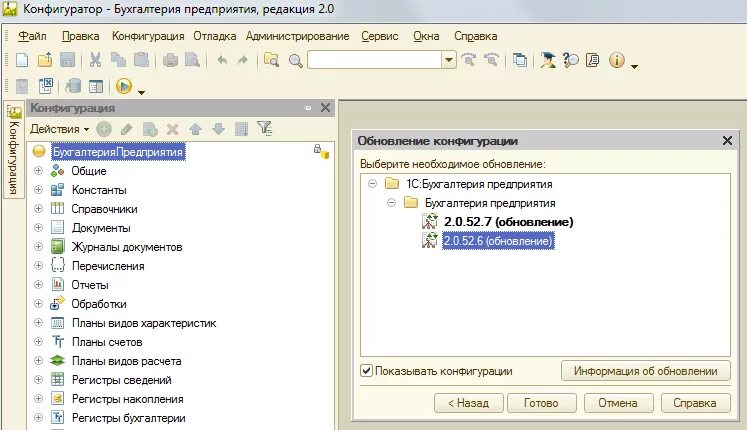The width and height of the screenshot is (747, 430).
Task: Open the Правка menu
Action: pyautogui.click(x=81, y=36)
